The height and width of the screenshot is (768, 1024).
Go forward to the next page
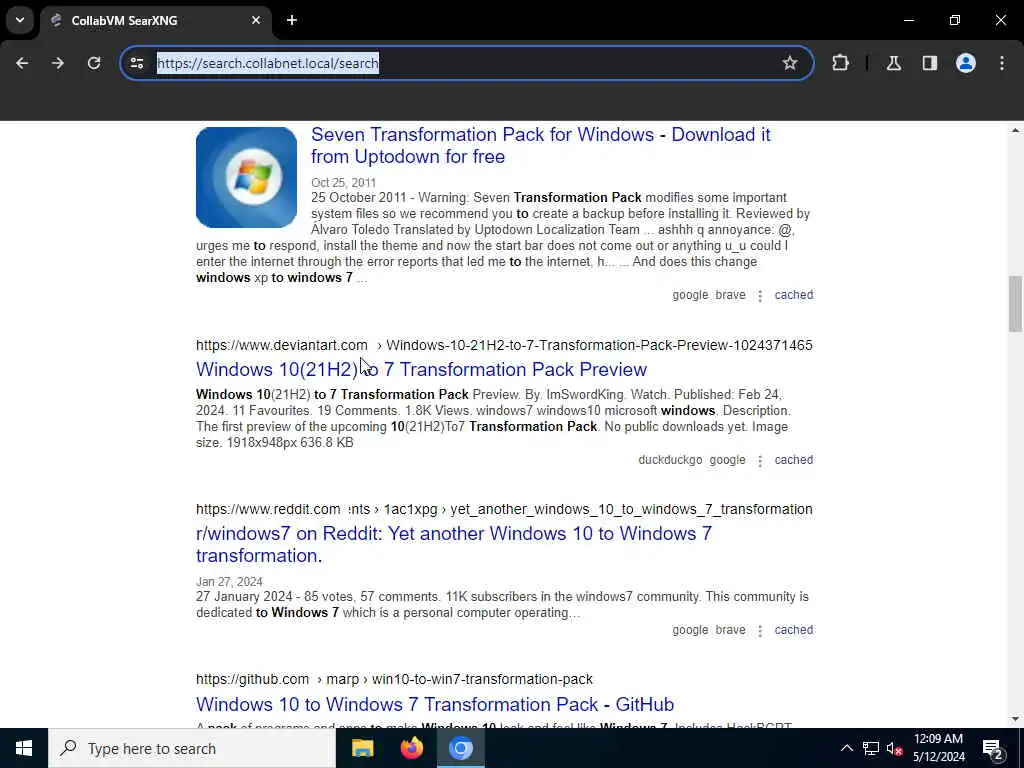58,63
